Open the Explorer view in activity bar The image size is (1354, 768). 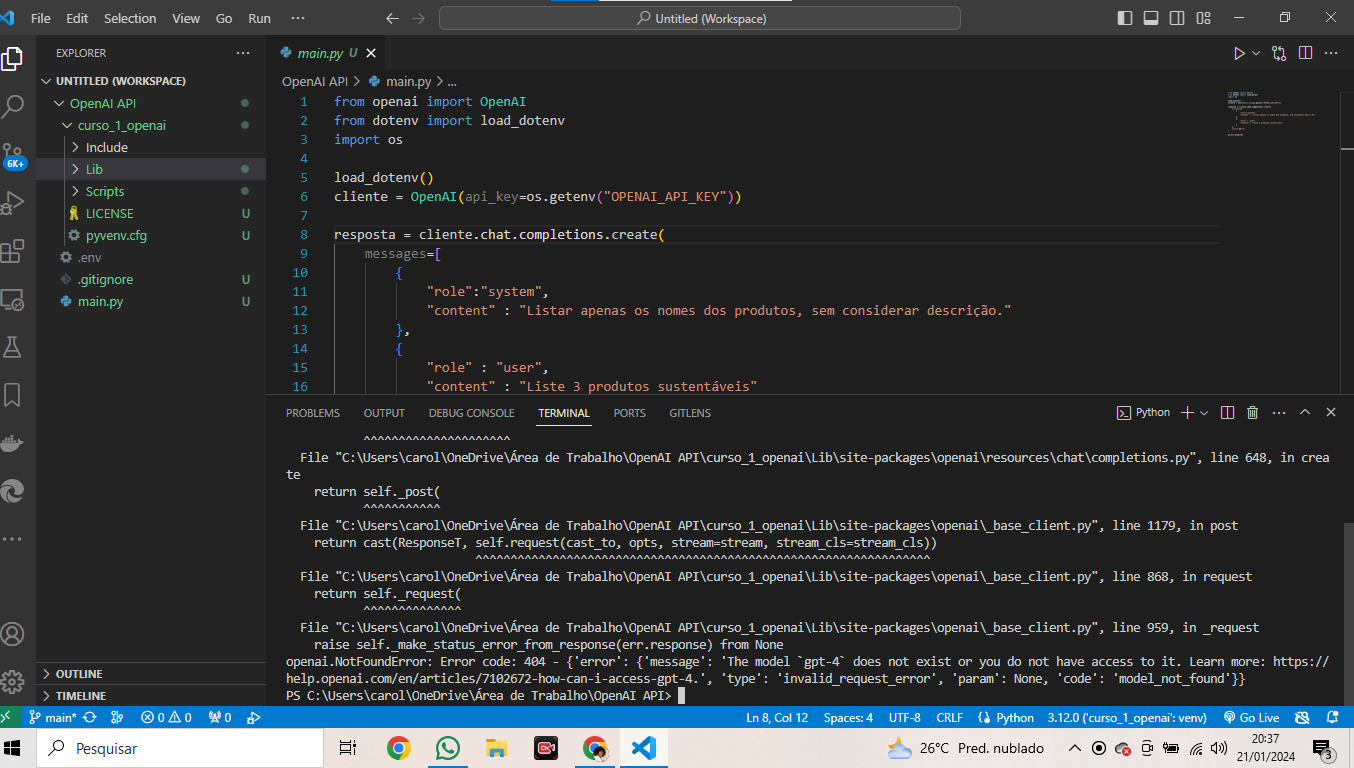(13, 58)
